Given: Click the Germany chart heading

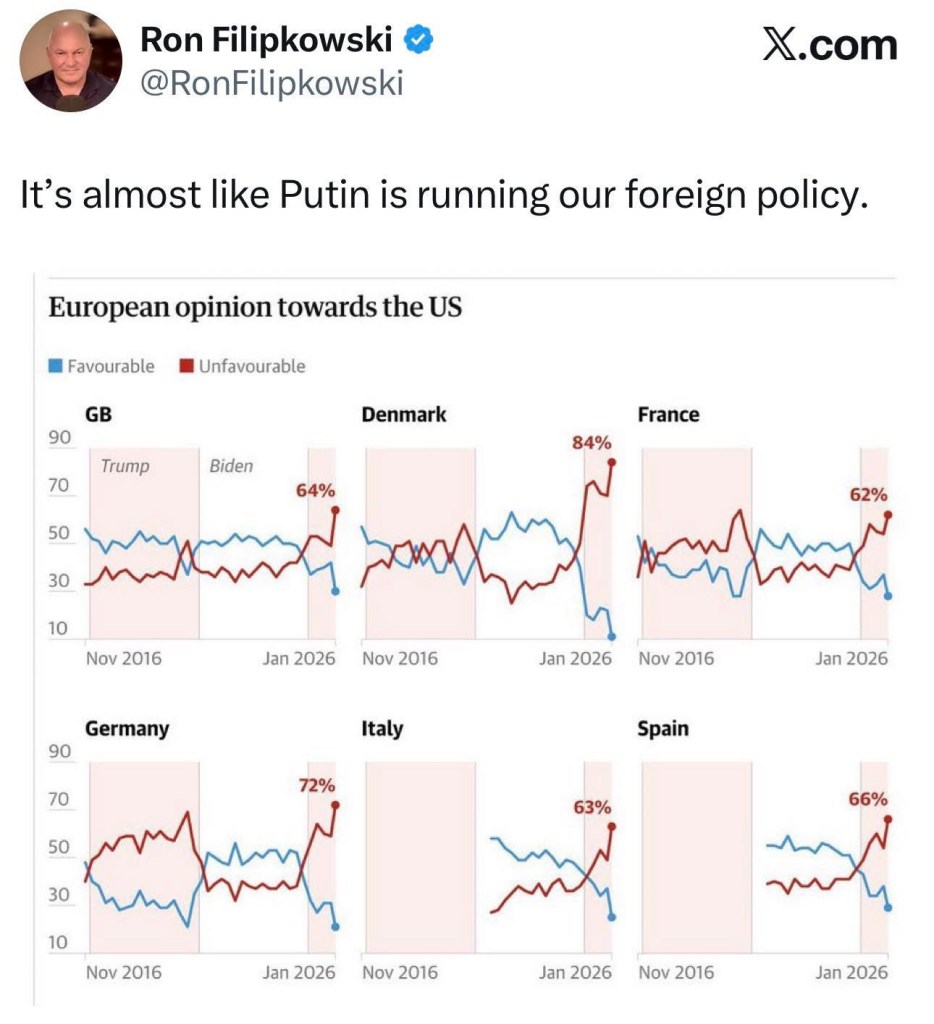Looking at the screenshot, I should coord(127,728).
